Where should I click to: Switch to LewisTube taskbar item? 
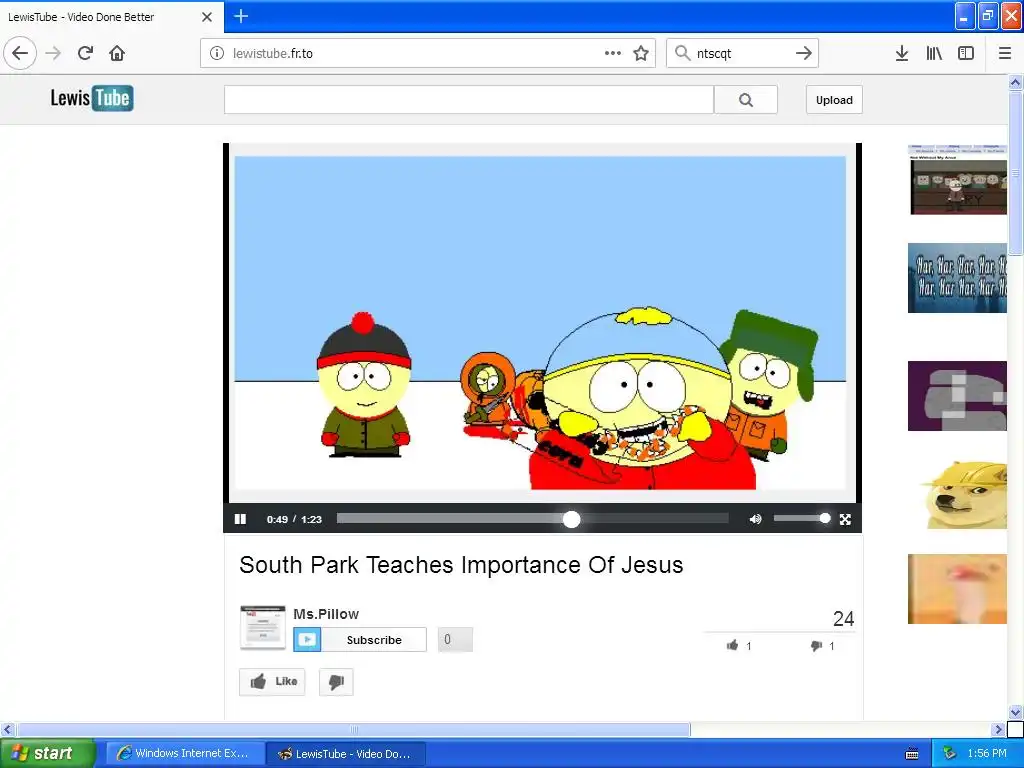[x=346, y=754]
